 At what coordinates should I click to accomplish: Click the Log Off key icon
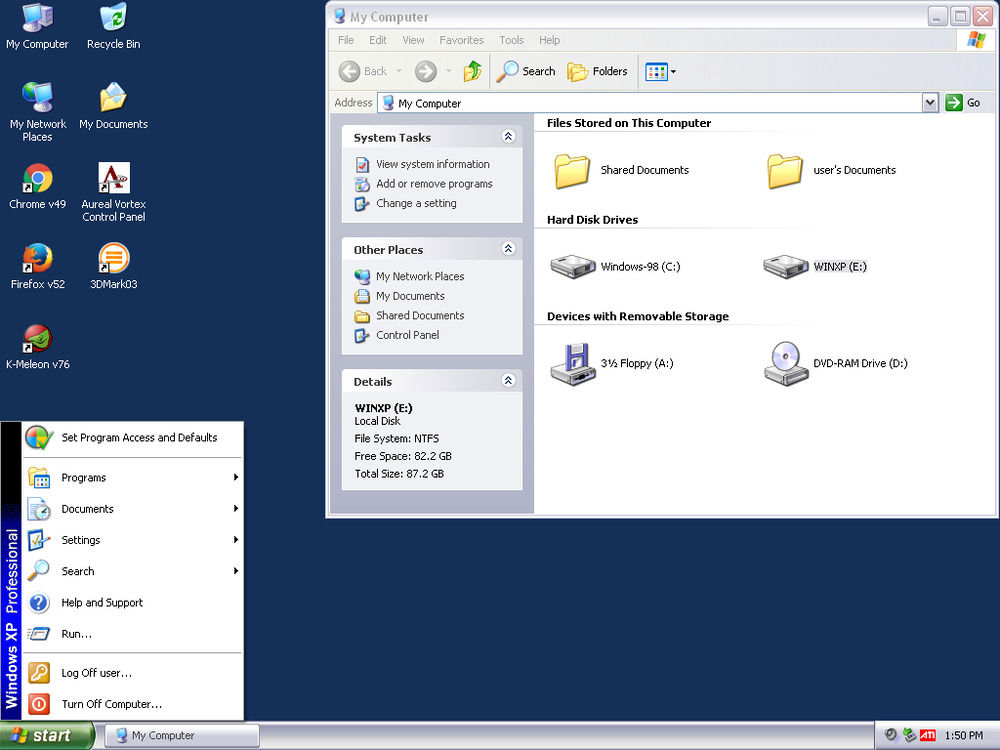point(39,673)
